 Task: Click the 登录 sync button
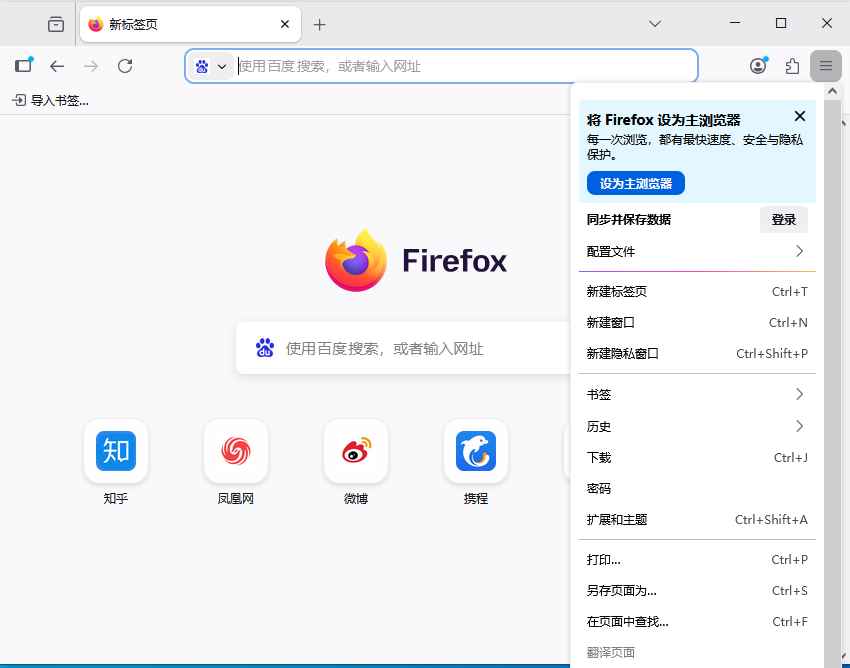(783, 220)
